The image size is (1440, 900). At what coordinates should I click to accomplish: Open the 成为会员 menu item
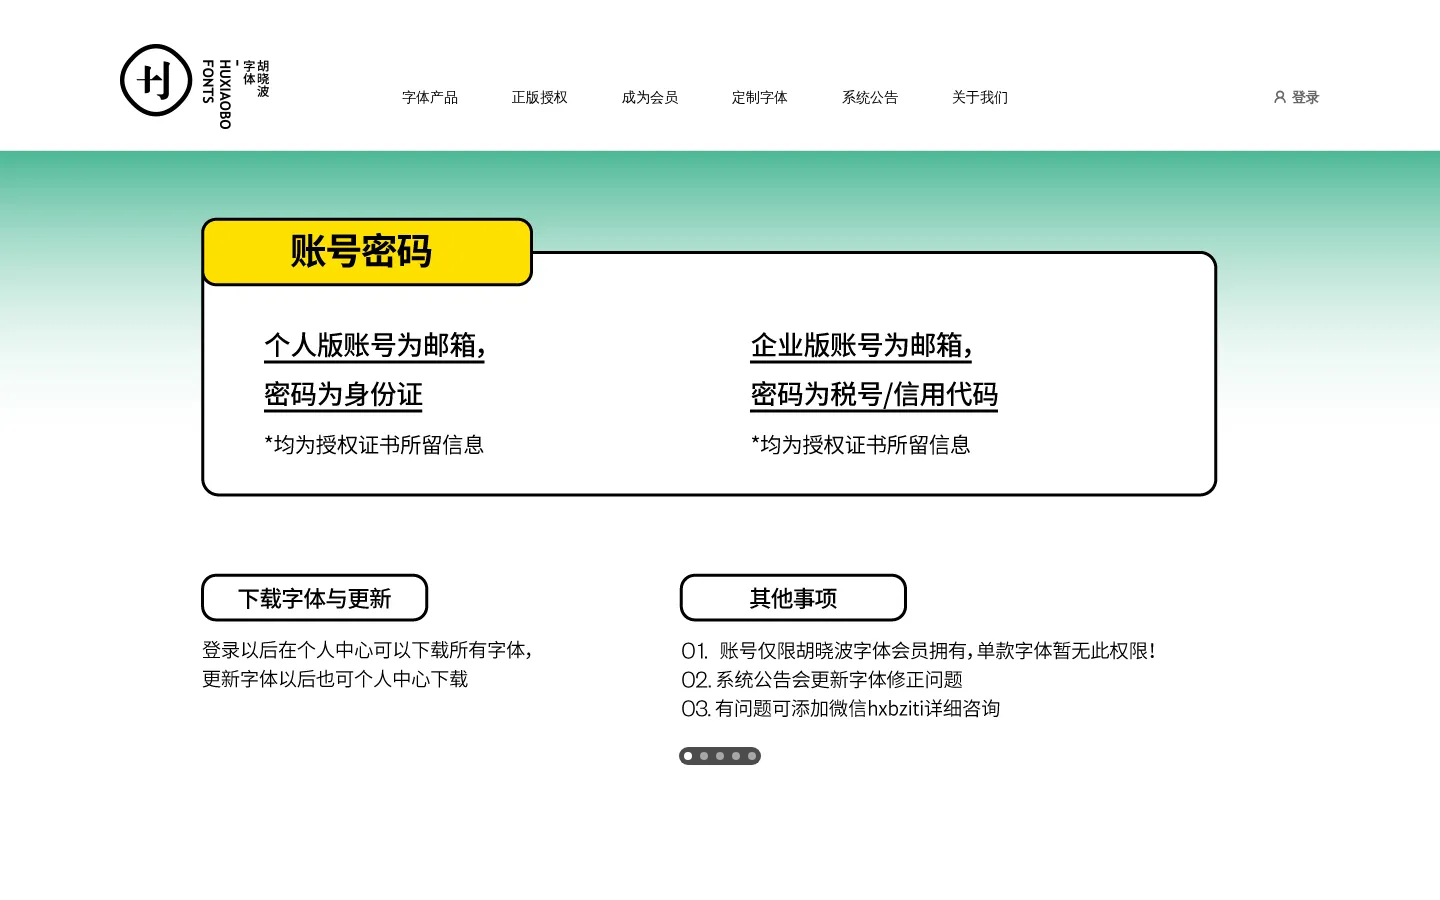[x=650, y=97]
